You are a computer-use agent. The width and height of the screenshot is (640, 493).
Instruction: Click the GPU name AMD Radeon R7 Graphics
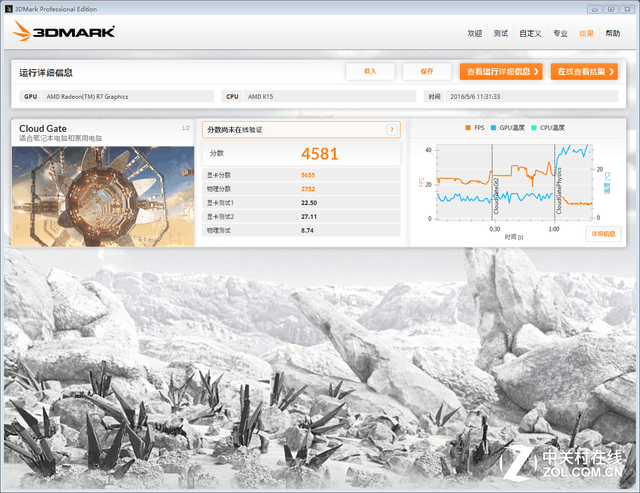point(87,97)
